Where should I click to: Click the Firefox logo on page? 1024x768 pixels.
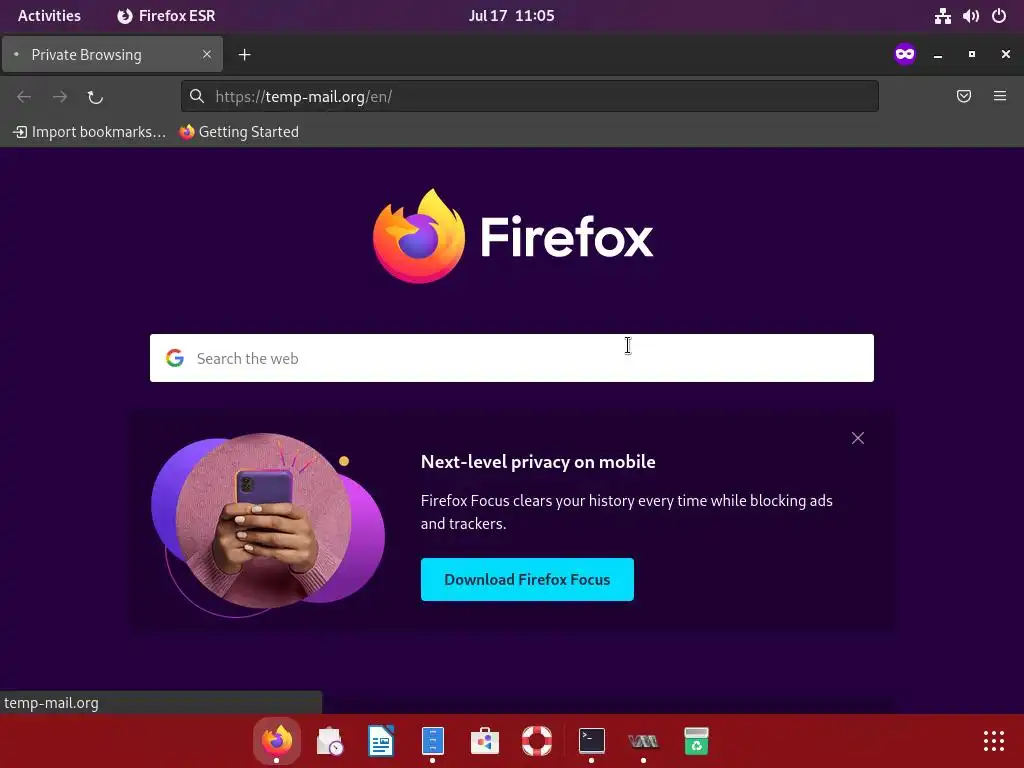(x=513, y=236)
